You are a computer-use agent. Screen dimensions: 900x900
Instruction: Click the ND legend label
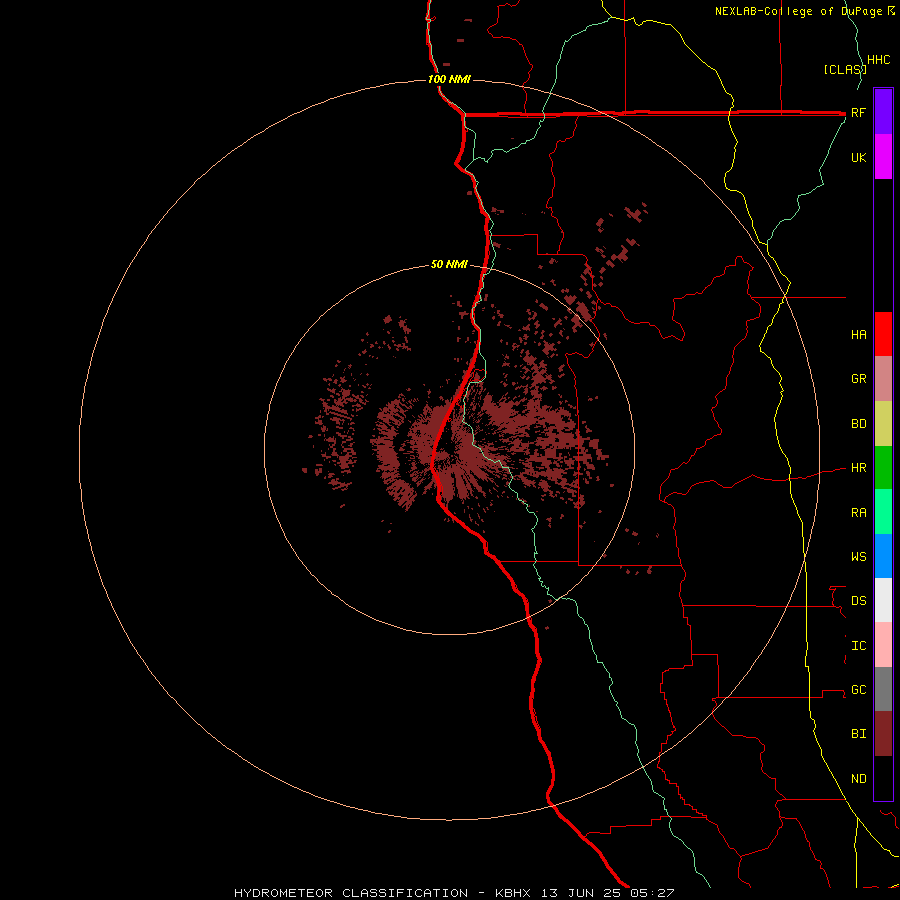[x=859, y=779]
